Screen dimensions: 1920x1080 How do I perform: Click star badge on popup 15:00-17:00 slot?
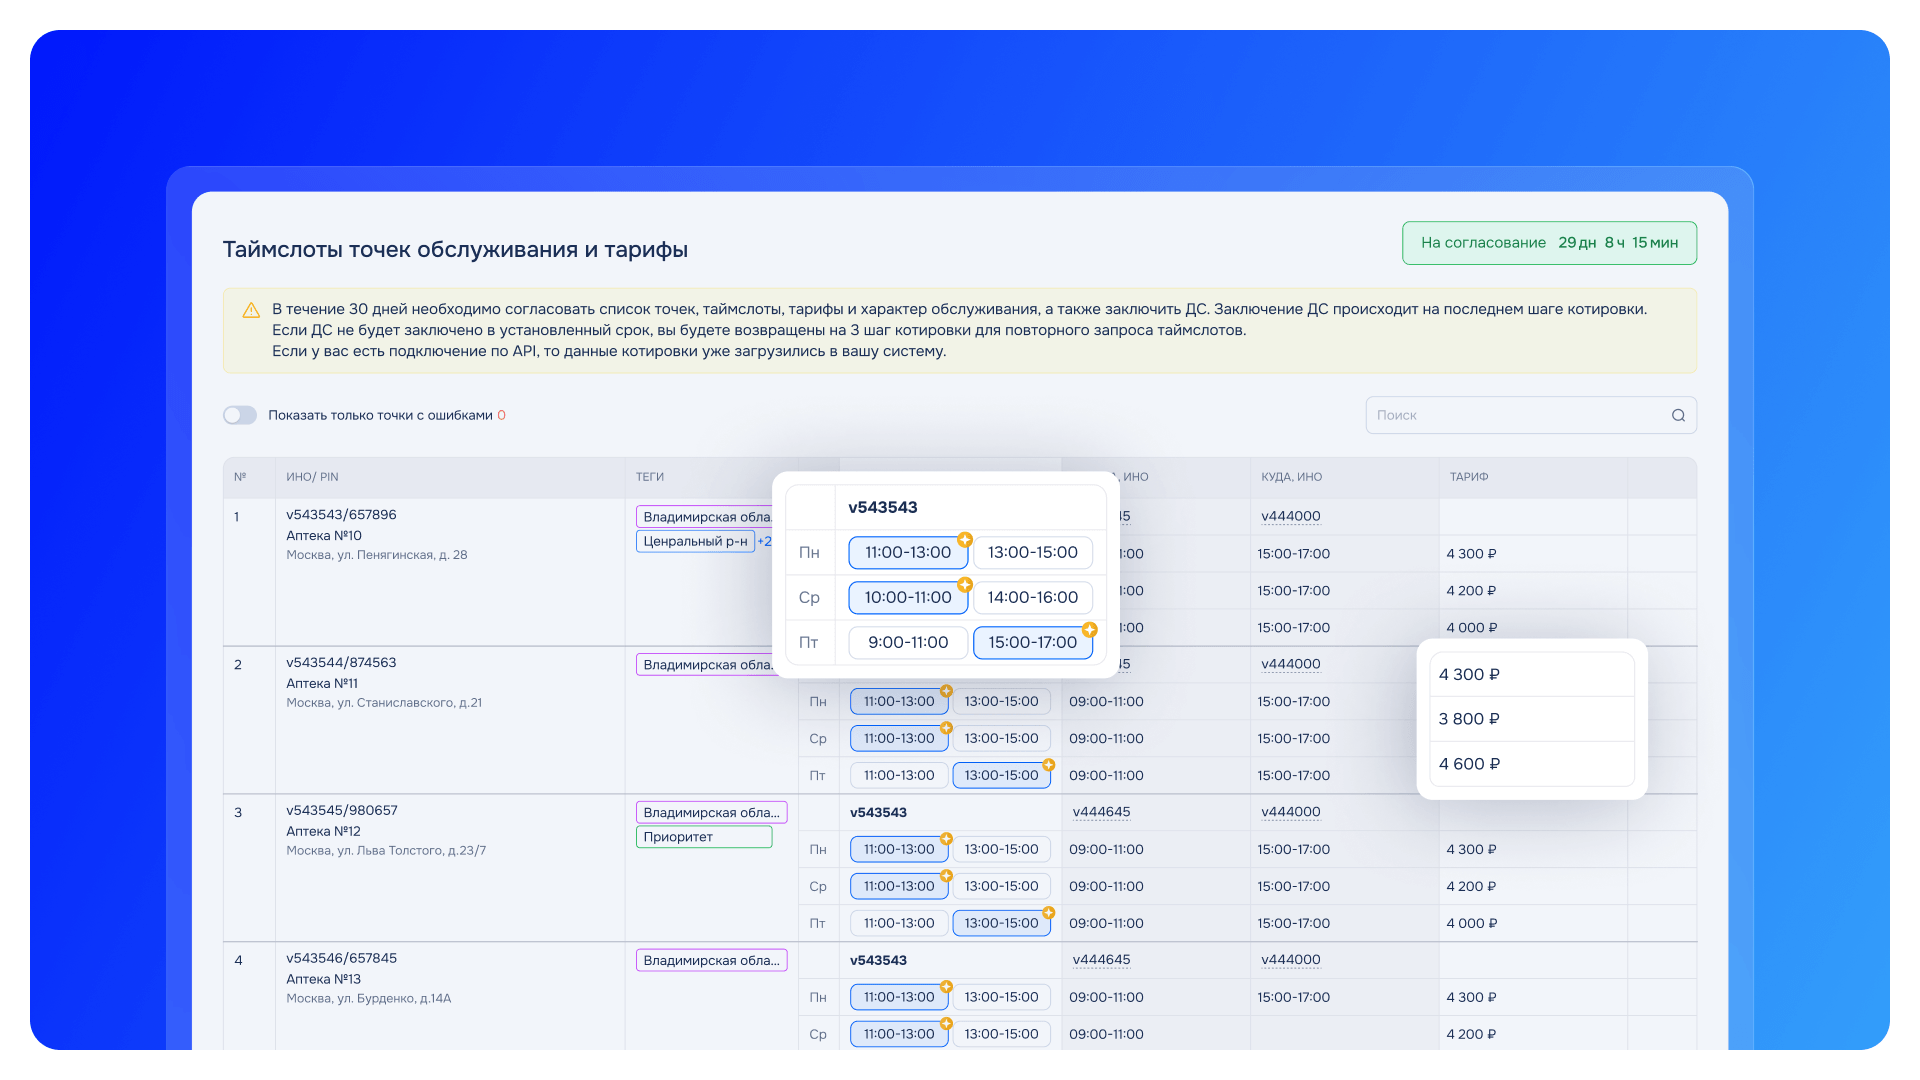(x=1090, y=630)
